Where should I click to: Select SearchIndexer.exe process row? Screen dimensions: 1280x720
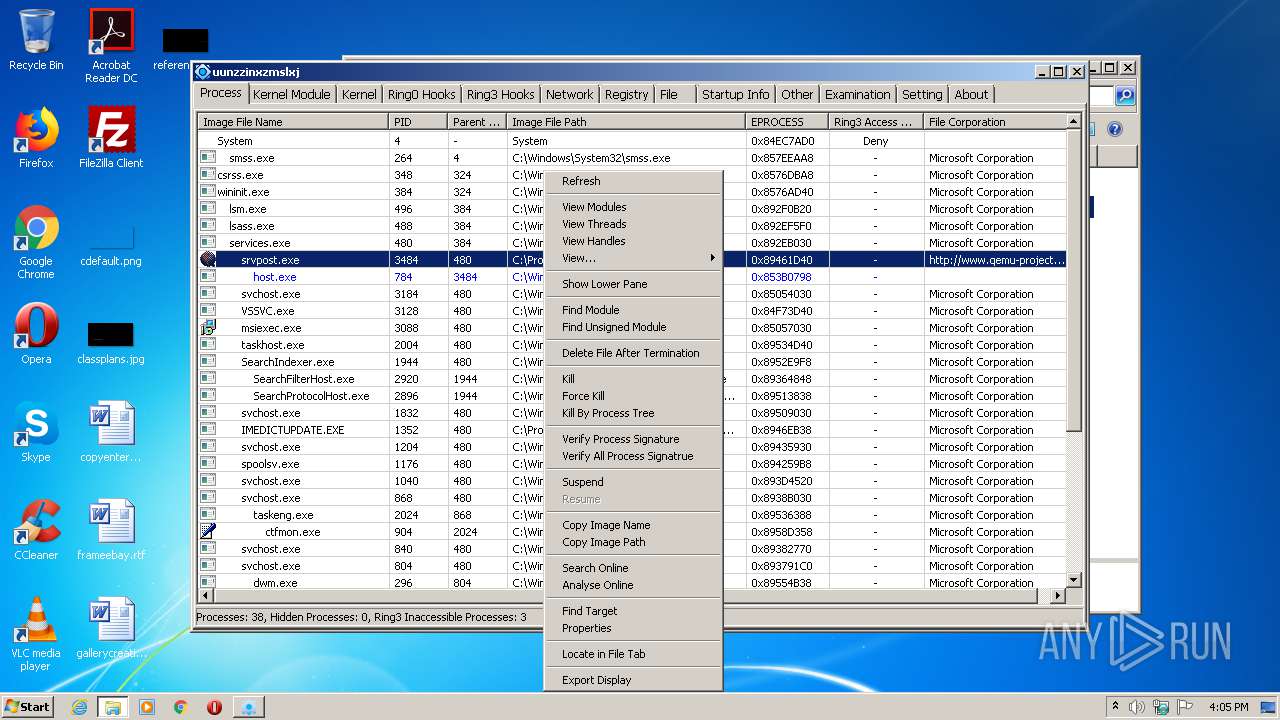631,362
